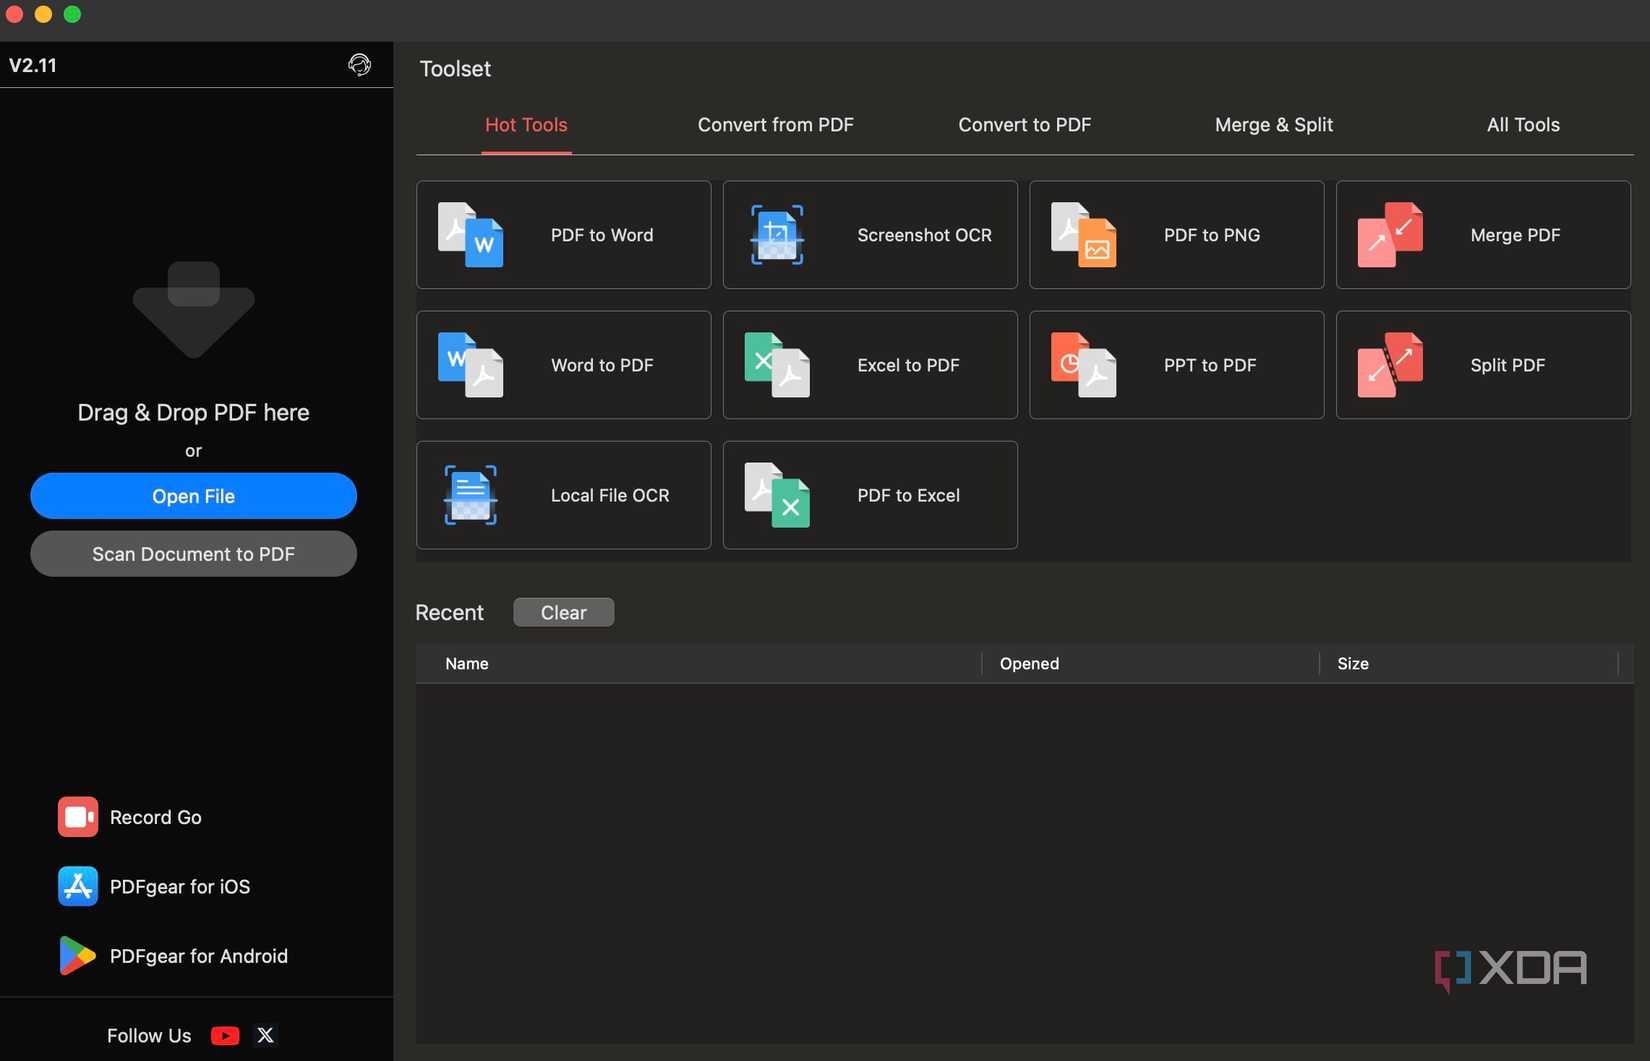Screen dimensions: 1650x1061
Task: Select the PDF to Excel tool
Action: 869,495
